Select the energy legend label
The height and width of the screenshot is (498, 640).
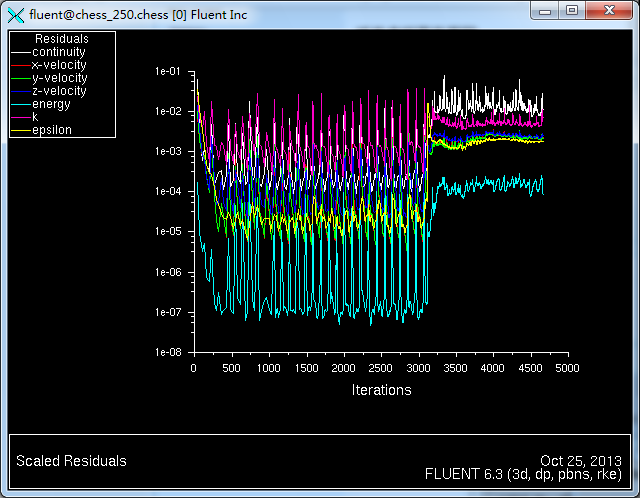pyautogui.click(x=51, y=104)
